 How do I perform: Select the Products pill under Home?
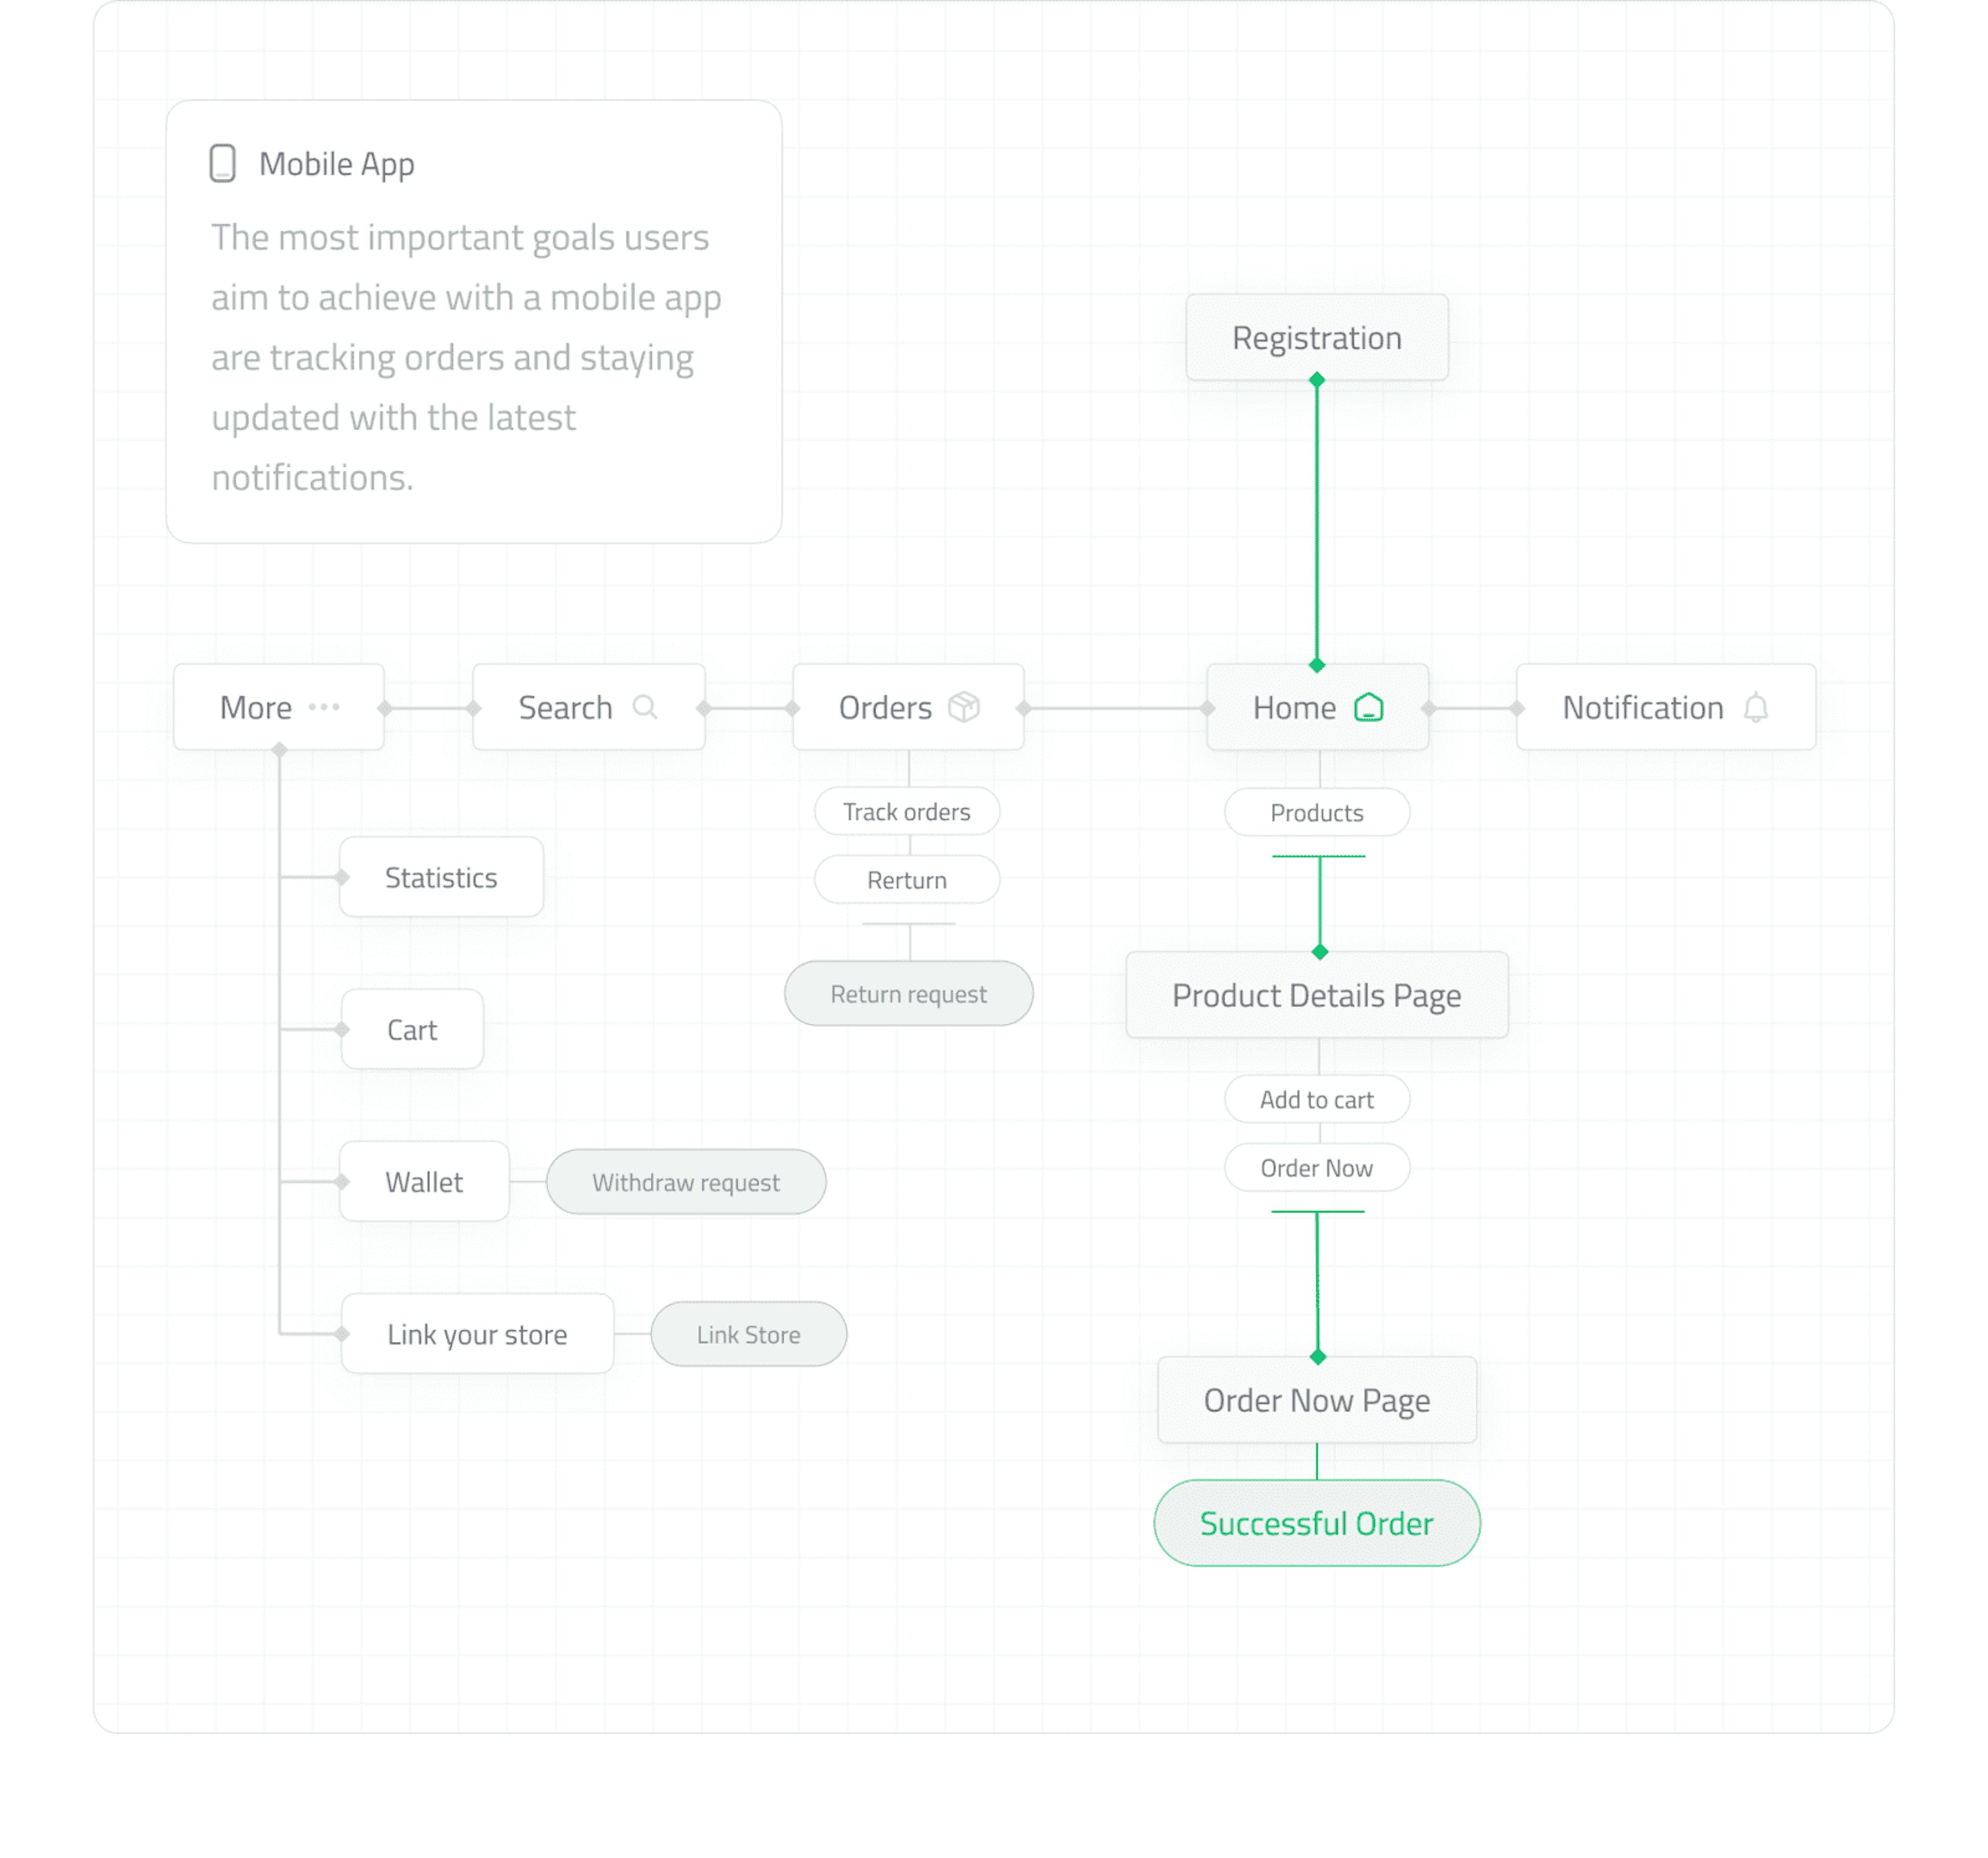point(1316,813)
